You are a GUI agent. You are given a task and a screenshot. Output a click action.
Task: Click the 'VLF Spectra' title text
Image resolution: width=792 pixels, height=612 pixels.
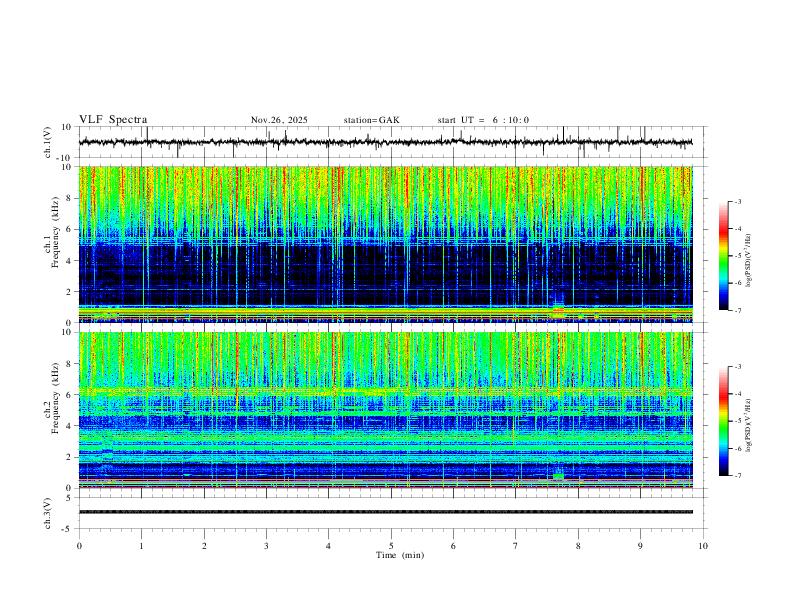coord(113,120)
